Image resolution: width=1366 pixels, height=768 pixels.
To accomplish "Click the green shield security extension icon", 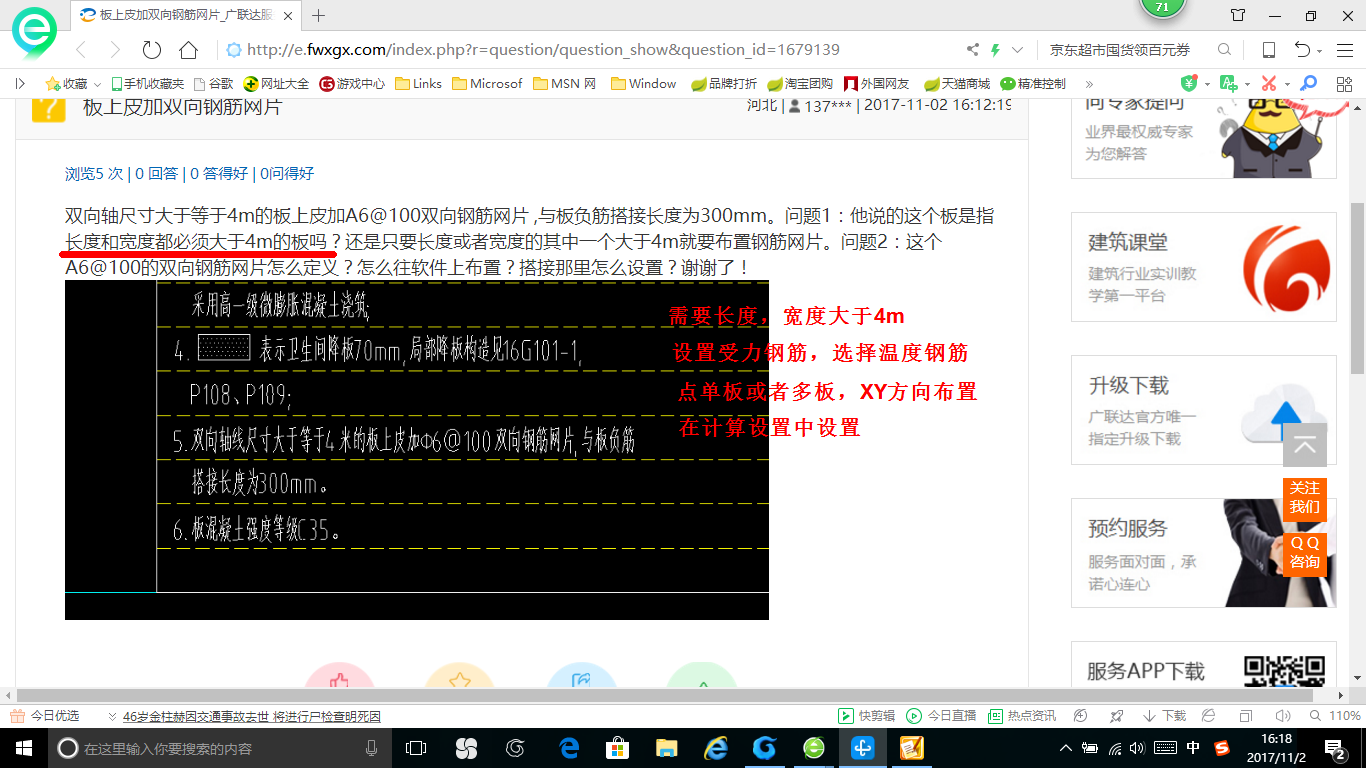I will (1190, 84).
